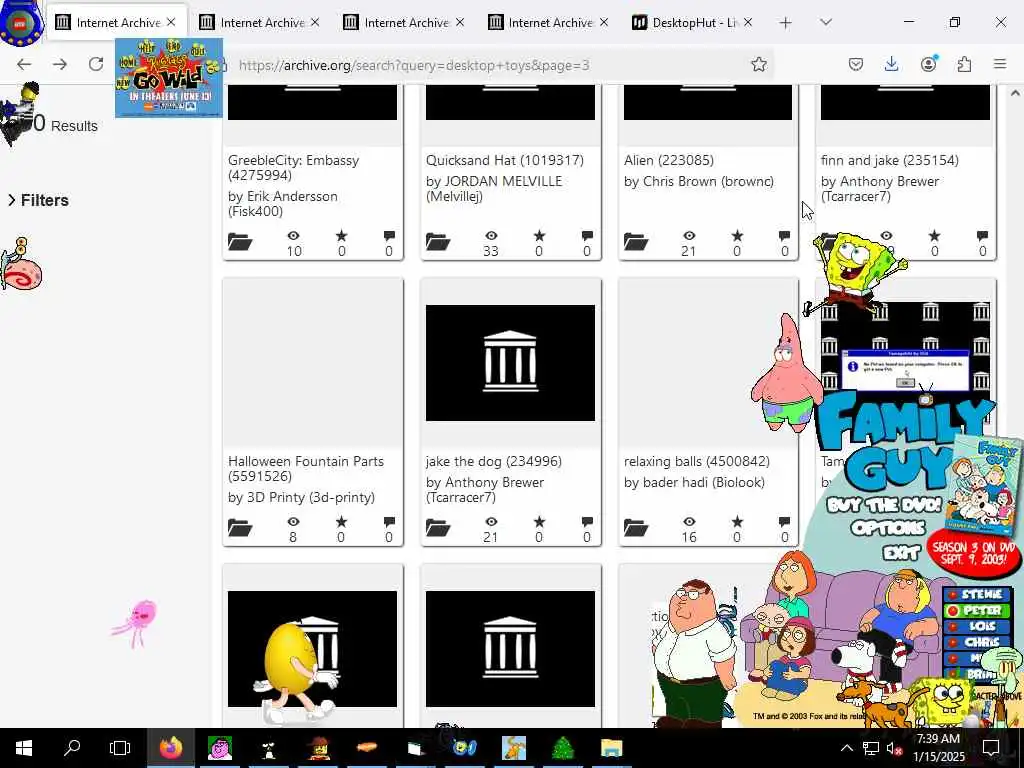1024x768 pixels.
Task: Click folder icon on Quicksand Hat card
Action: coord(438,242)
